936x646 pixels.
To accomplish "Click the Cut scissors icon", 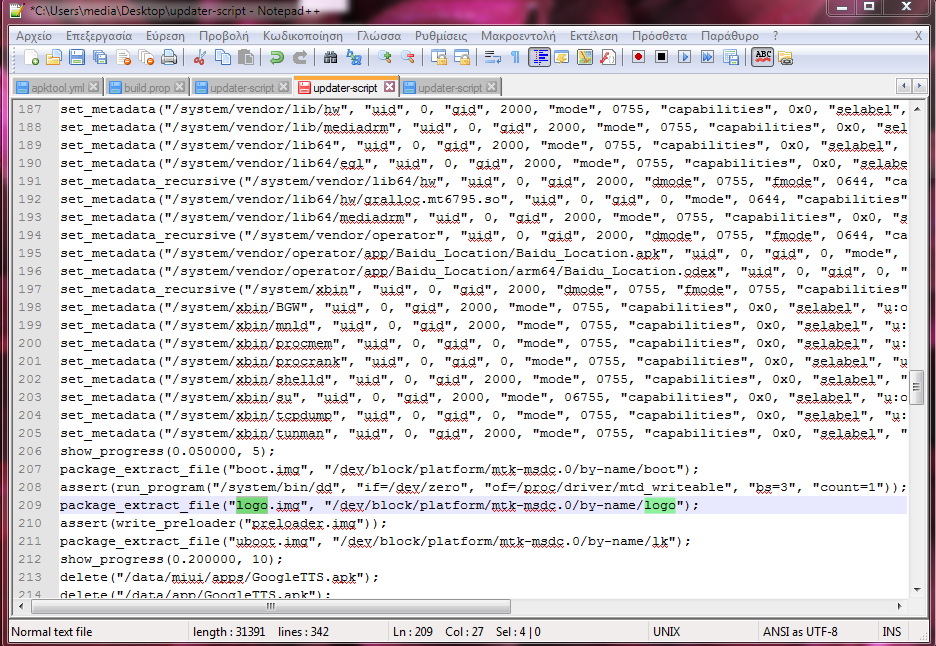I will click(x=200, y=57).
